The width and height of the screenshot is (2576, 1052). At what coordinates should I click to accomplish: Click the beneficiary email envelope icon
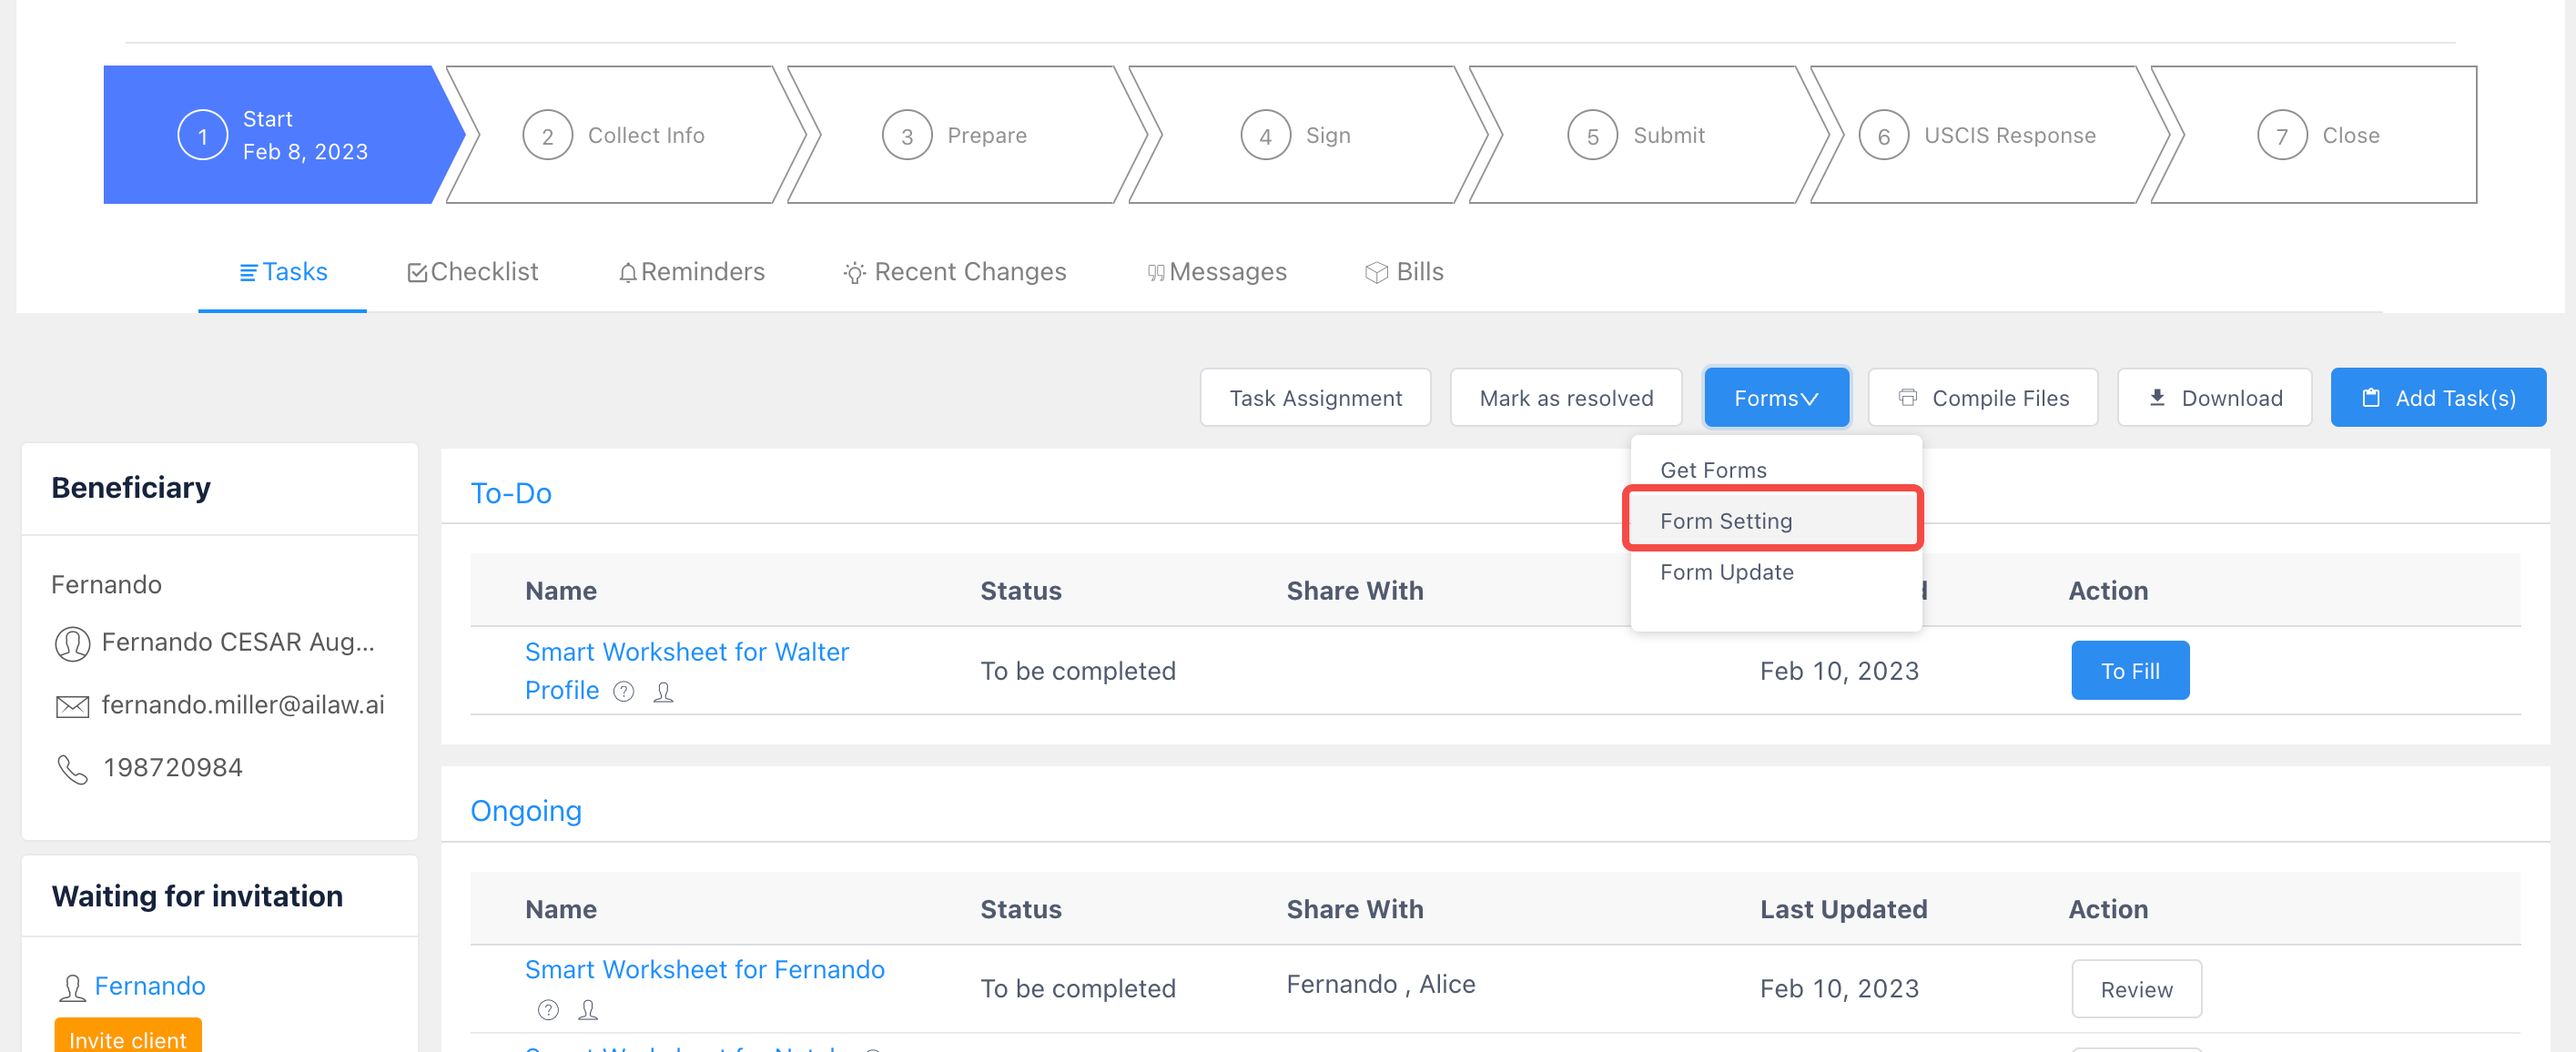point(72,707)
